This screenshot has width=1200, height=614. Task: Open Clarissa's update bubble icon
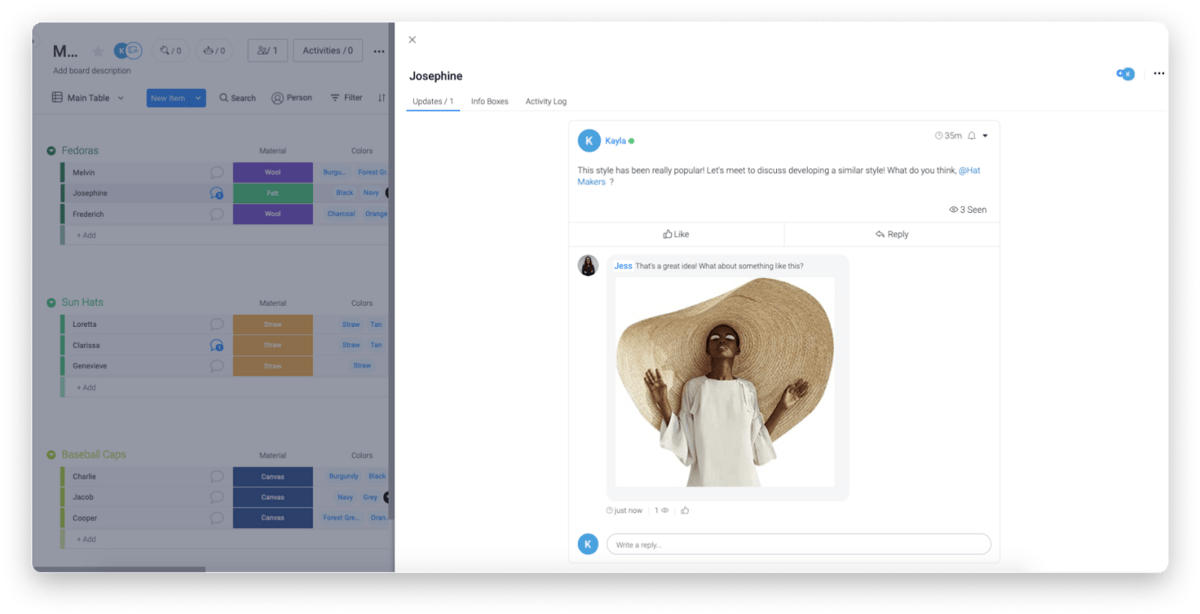[216, 345]
